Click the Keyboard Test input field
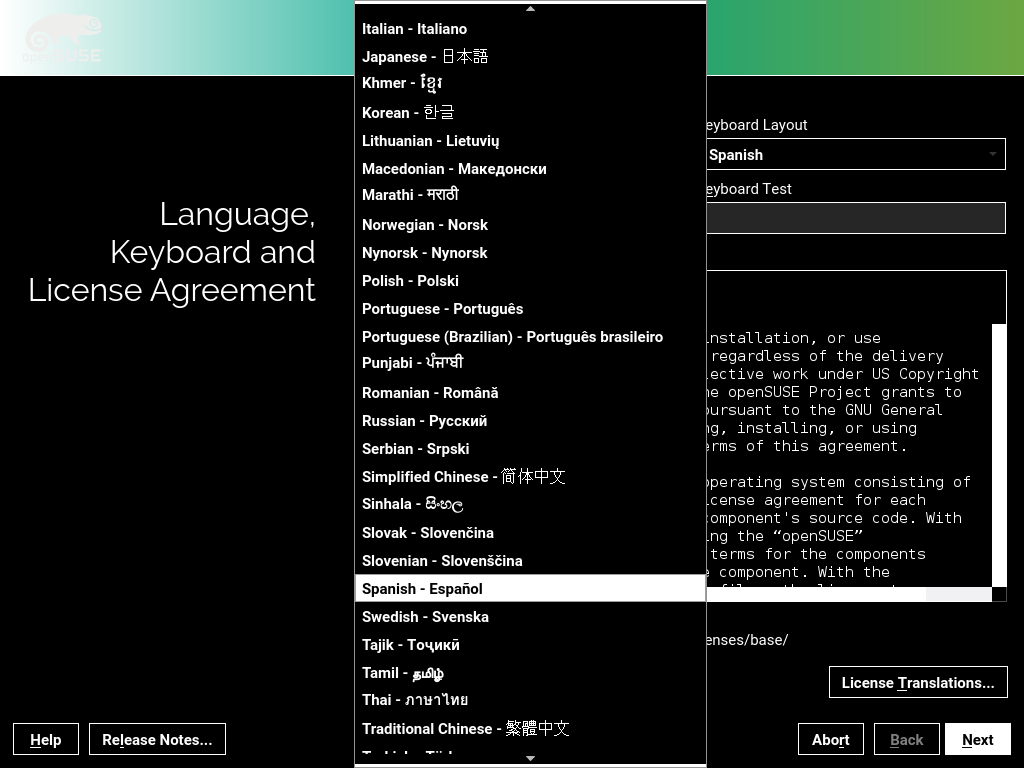1024x768 pixels. pos(855,218)
